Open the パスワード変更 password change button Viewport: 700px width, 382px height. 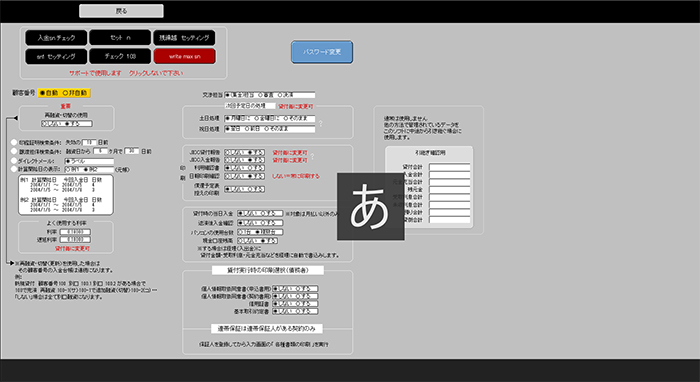tap(322, 52)
